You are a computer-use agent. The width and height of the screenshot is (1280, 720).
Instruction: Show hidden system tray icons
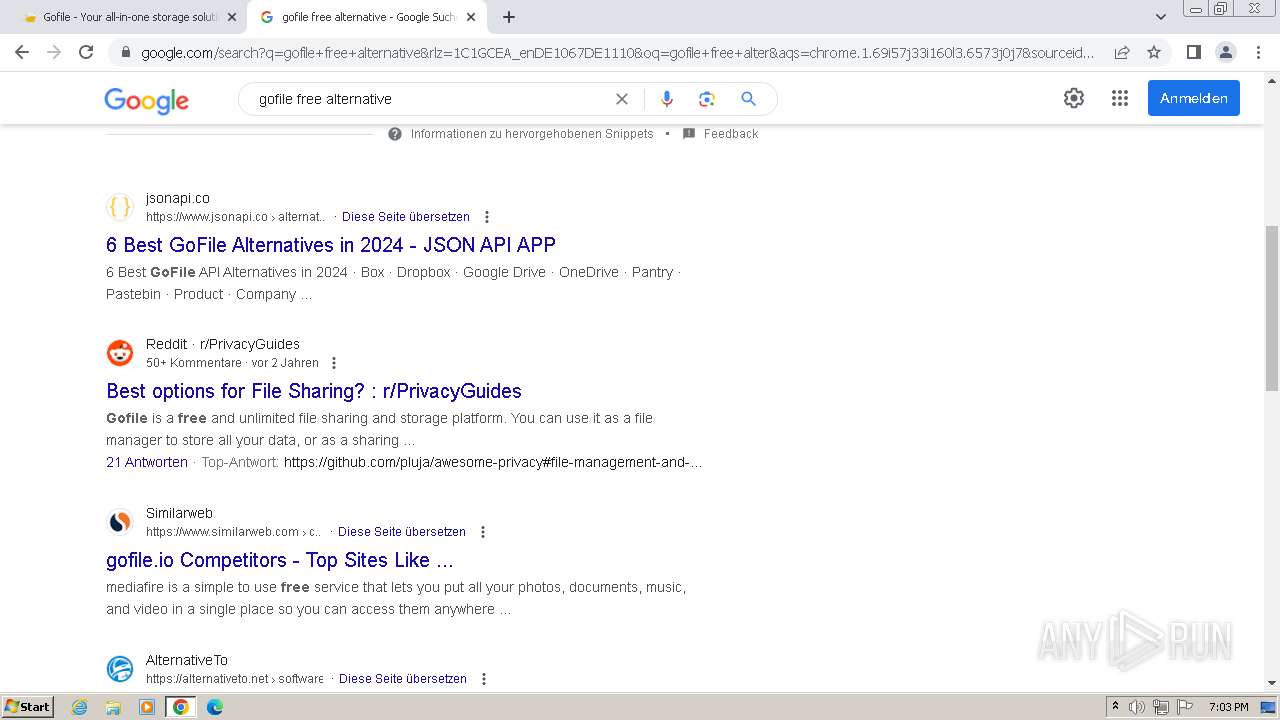click(1115, 706)
